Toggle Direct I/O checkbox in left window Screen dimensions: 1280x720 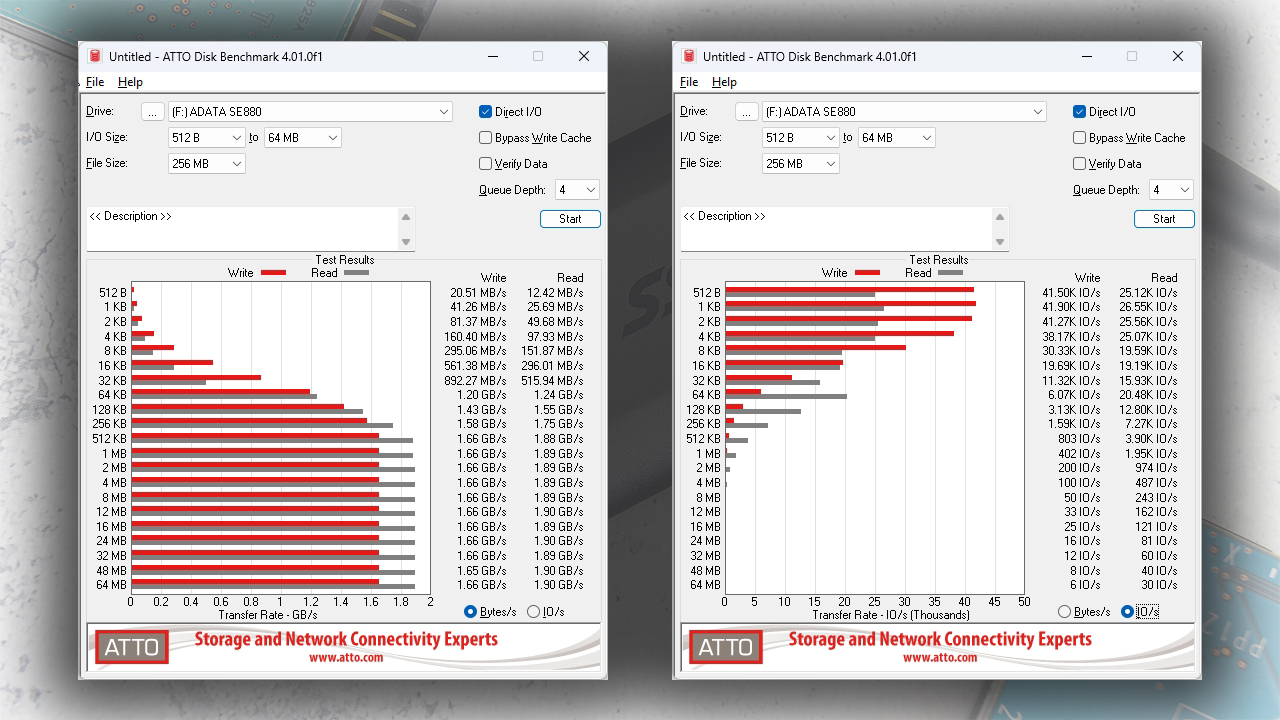tap(485, 112)
